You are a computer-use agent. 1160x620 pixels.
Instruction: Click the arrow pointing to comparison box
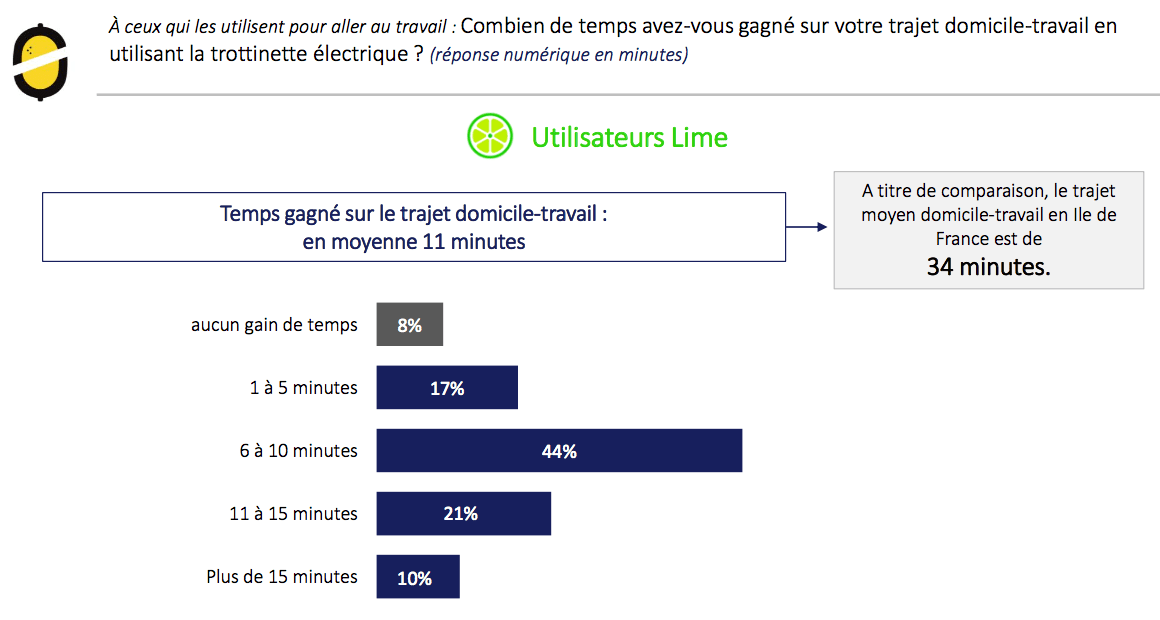click(806, 227)
